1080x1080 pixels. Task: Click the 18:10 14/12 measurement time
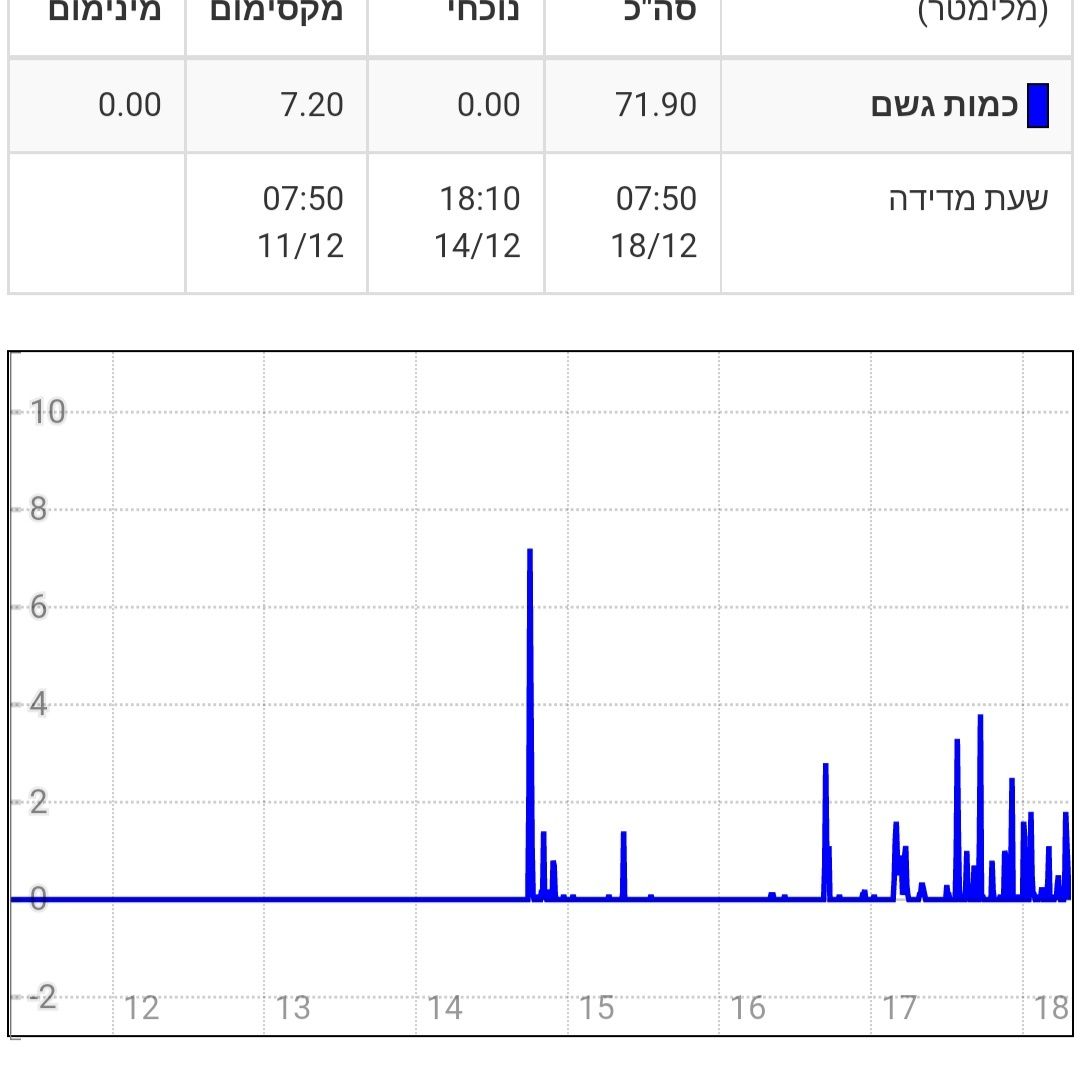click(478, 222)
